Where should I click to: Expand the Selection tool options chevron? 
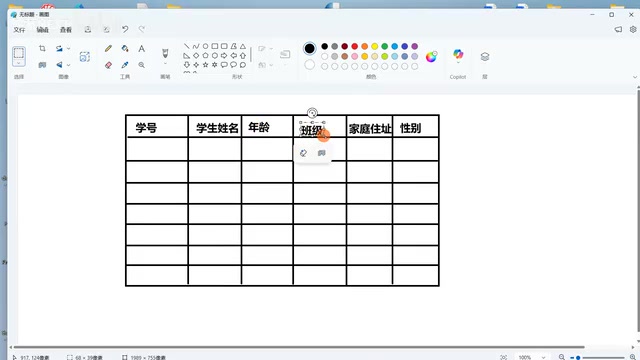pyautogui.click(x=19, y=64)
